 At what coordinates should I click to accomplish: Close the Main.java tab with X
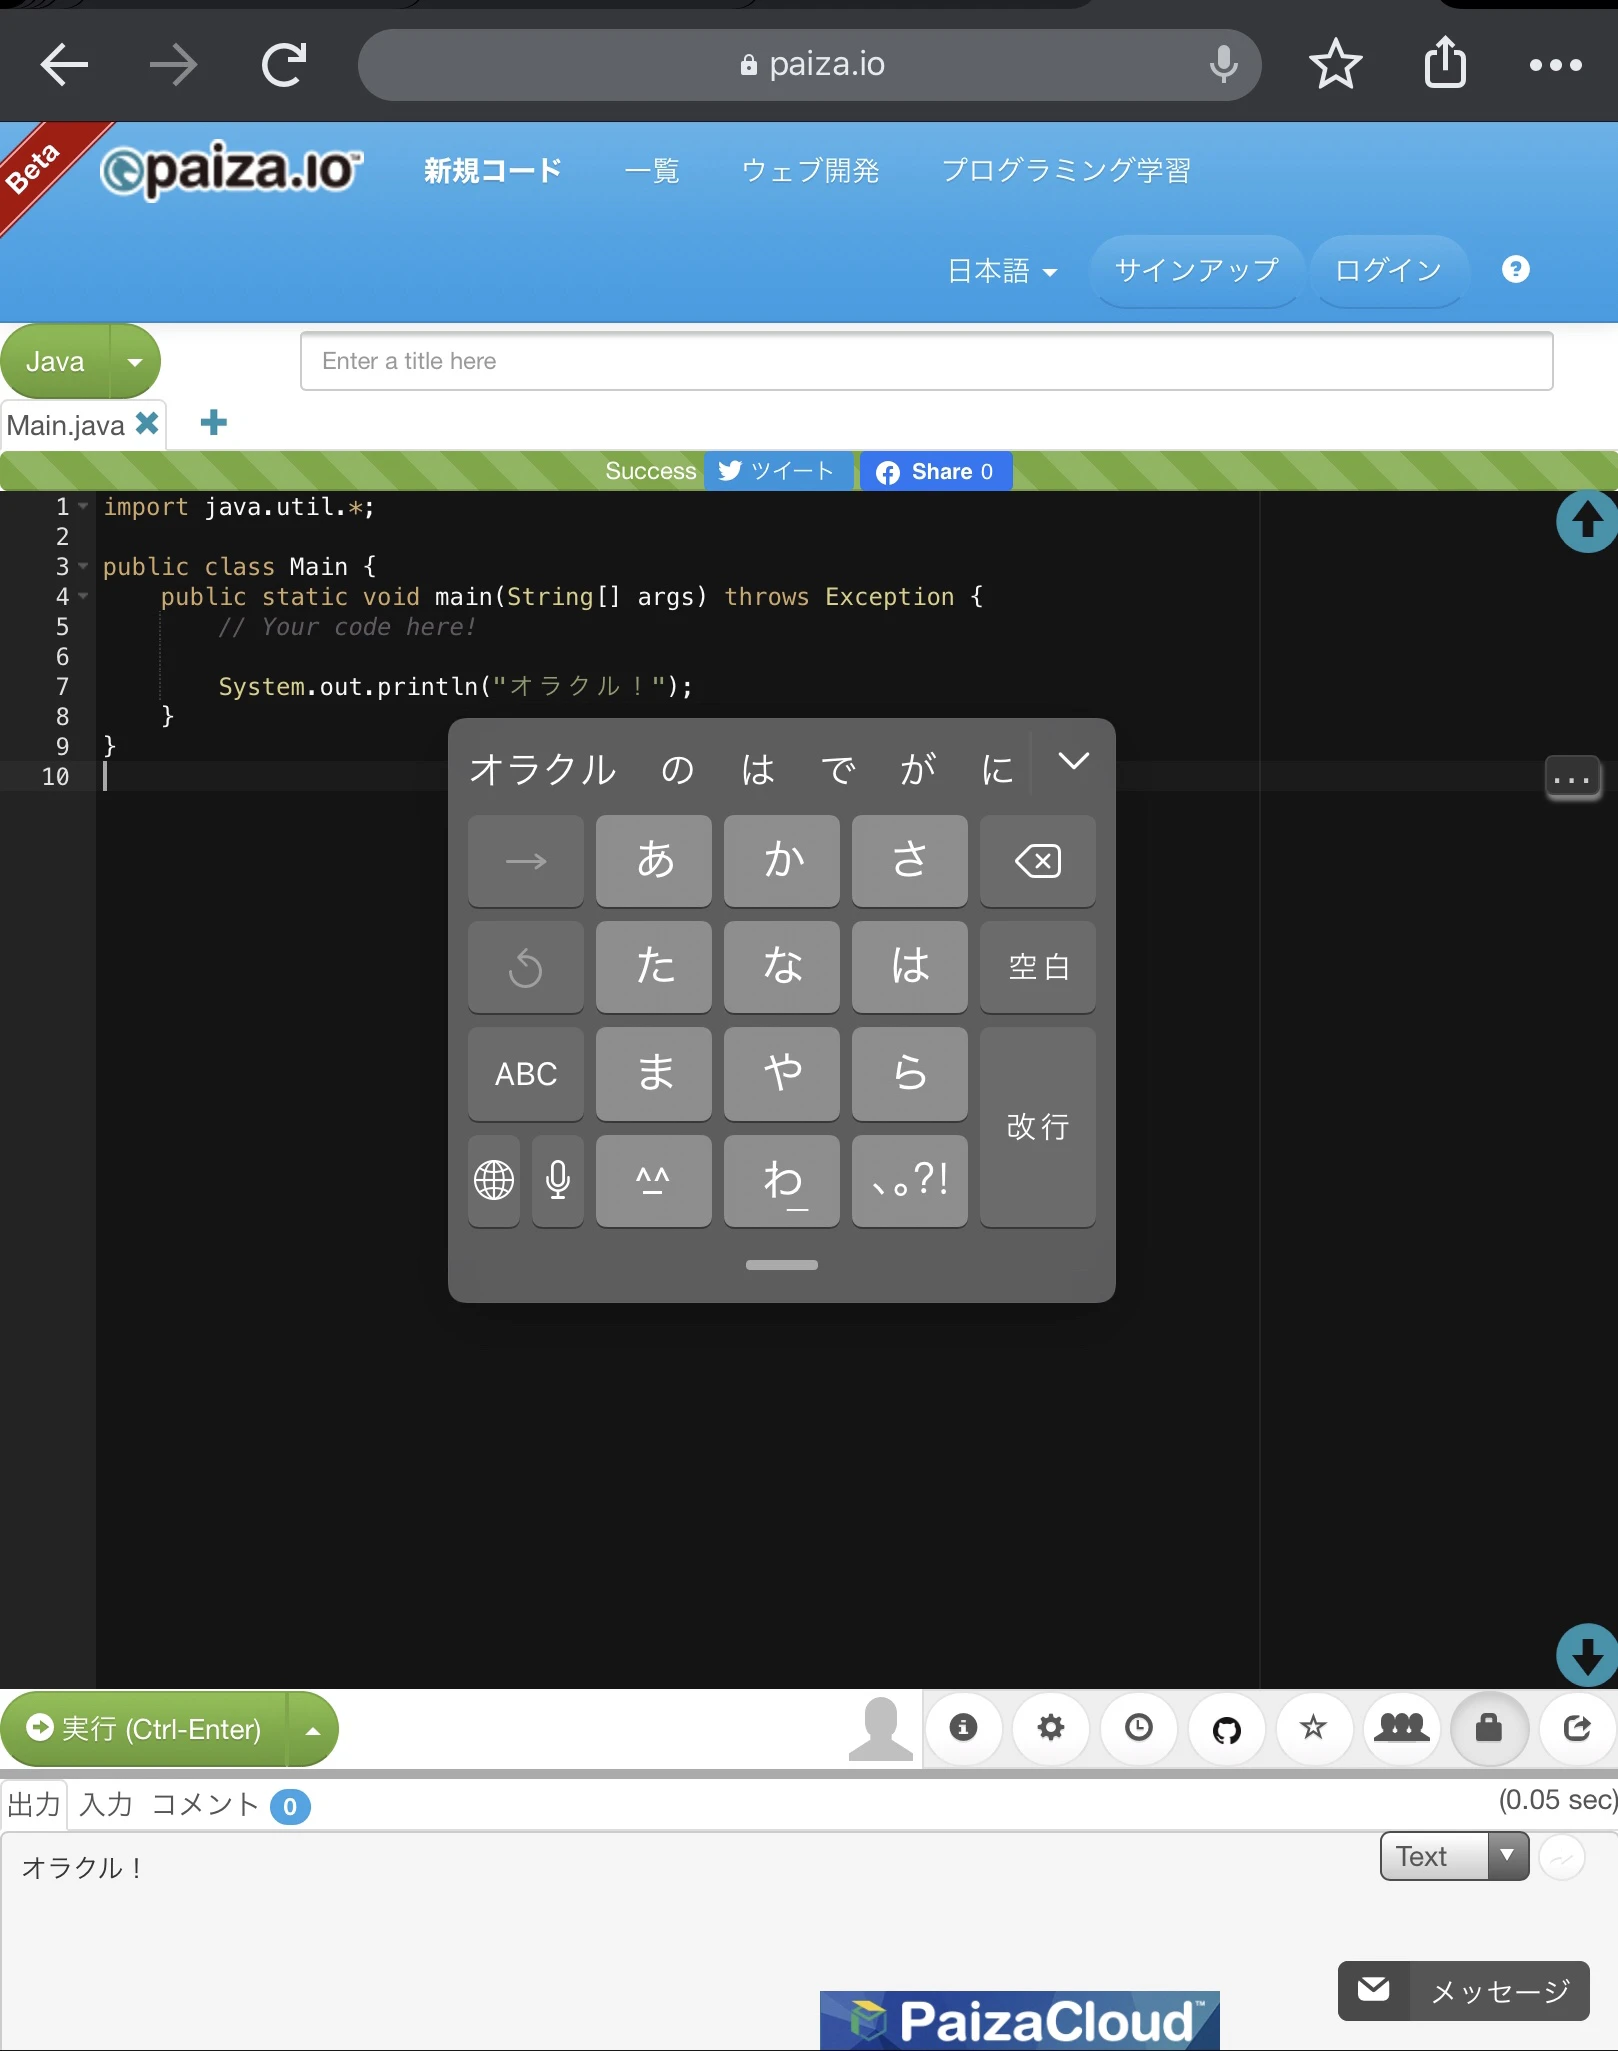[147, 424]
